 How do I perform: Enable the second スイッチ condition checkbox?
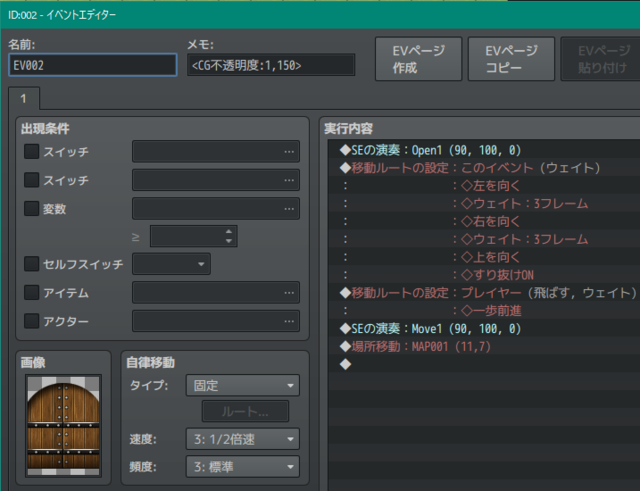point(31,180)
